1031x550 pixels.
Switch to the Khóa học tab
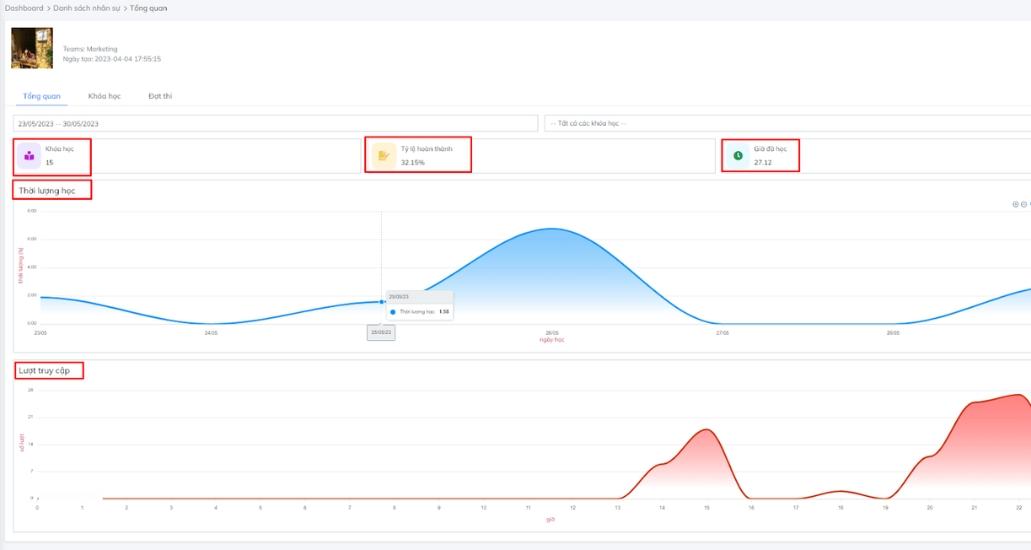[105, 96]
